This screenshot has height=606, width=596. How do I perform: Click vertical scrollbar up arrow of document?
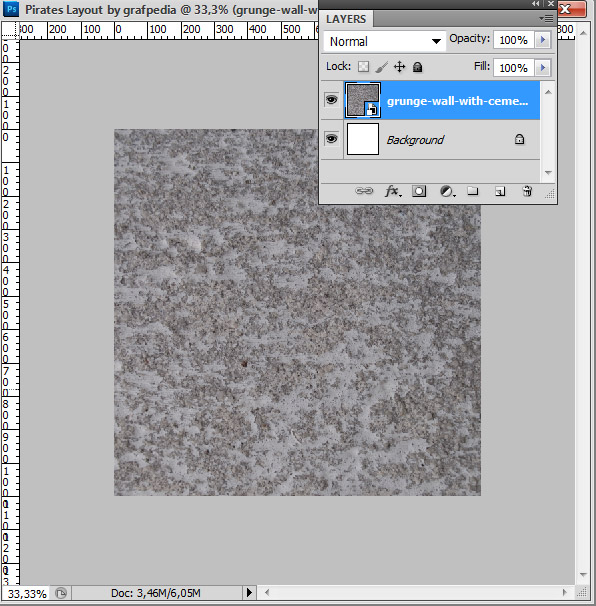[584, 33]
